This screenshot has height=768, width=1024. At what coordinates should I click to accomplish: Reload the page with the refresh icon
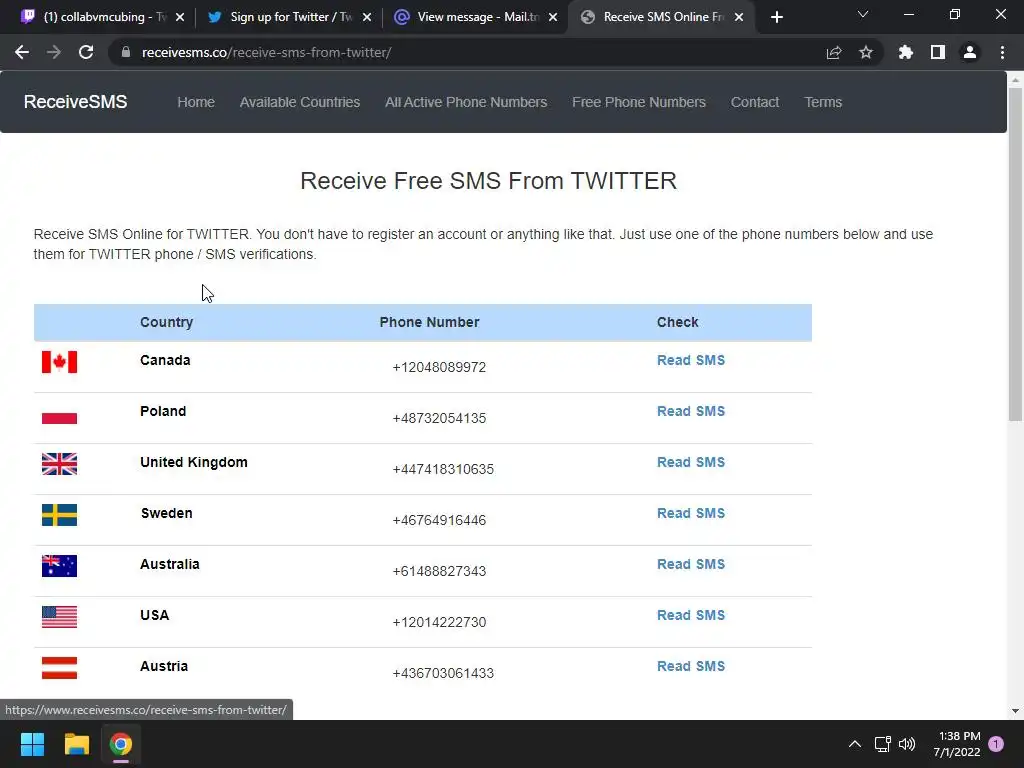click(86, 53)
